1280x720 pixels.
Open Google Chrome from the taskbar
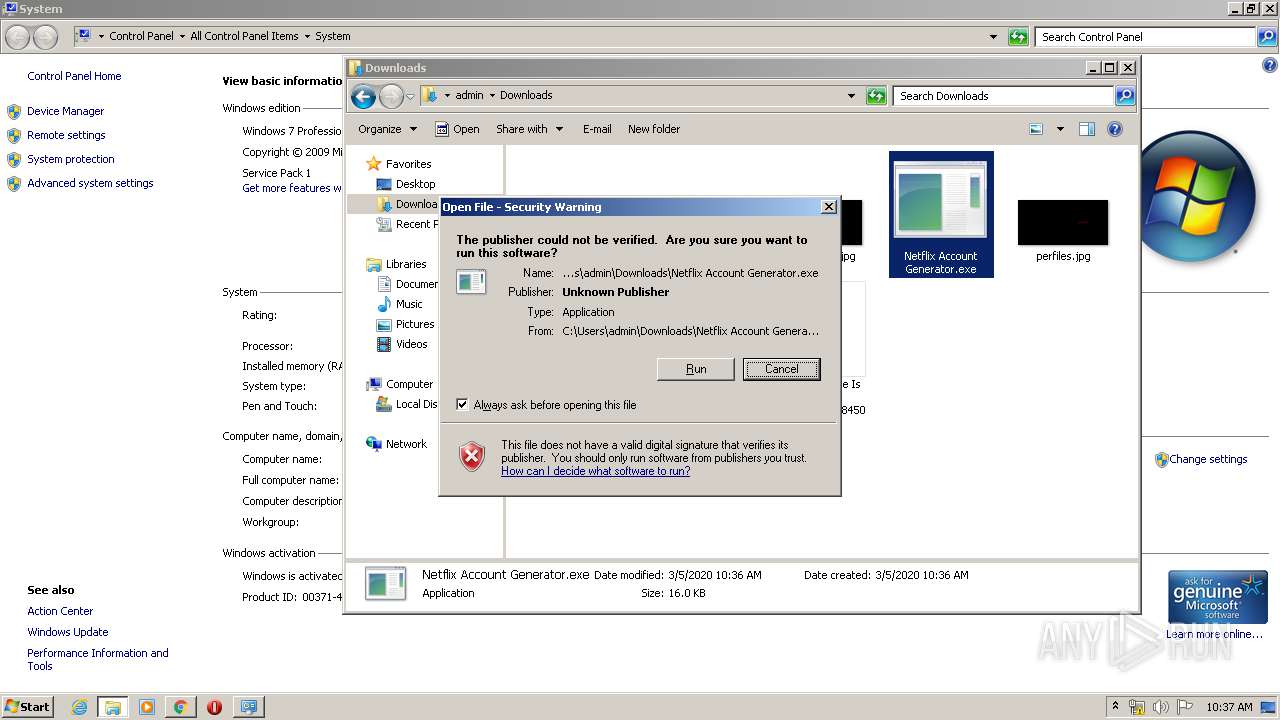(x=180, y=707)
